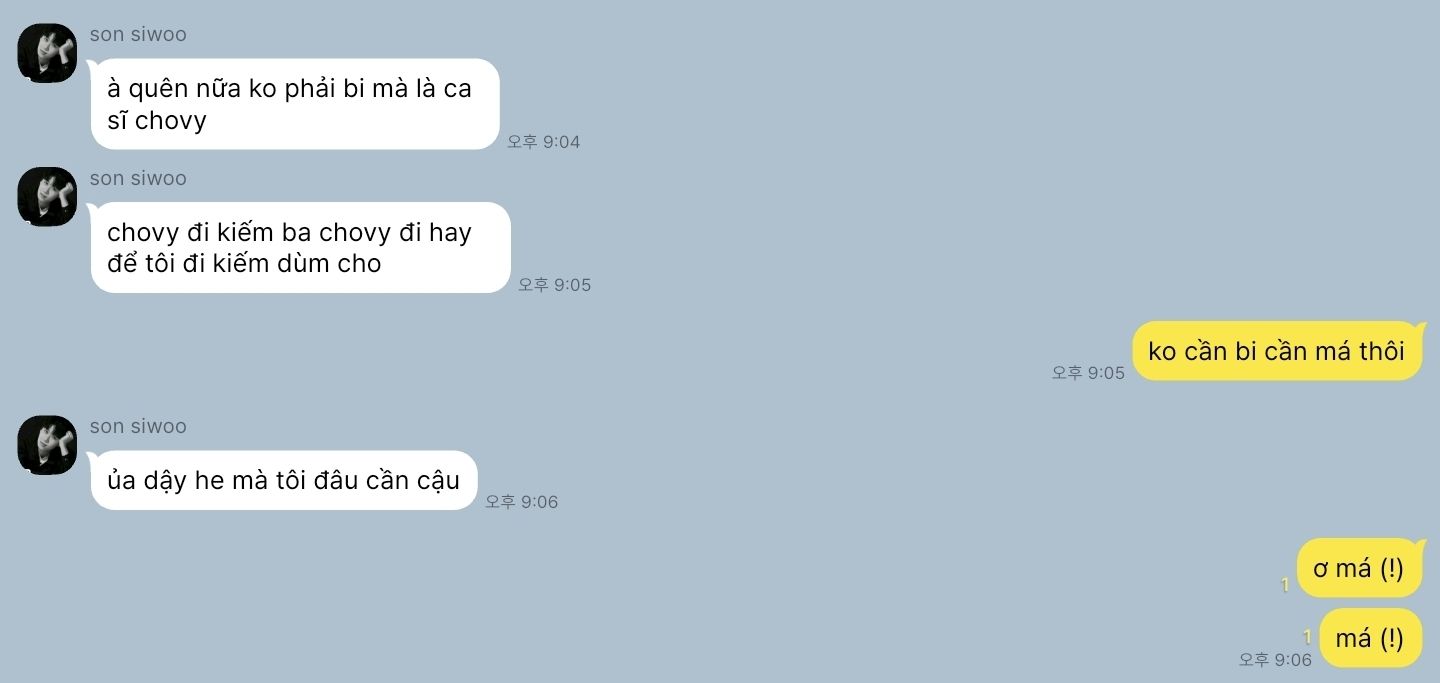Click the 오후 9:05 timestamp beside the yellow bubble
1440x683 pixels.
pos(1088,373)
